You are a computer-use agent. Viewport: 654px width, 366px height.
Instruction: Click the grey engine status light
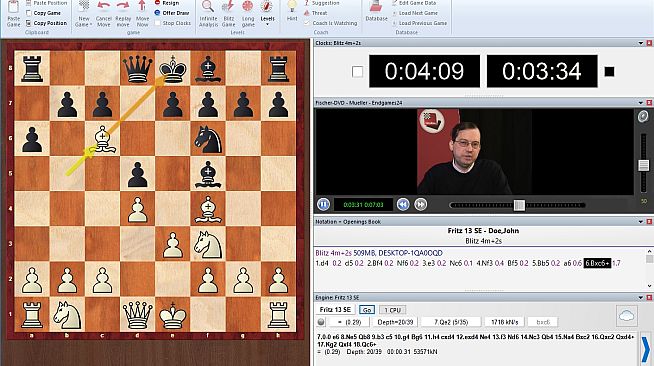click(x=321, y=322)
